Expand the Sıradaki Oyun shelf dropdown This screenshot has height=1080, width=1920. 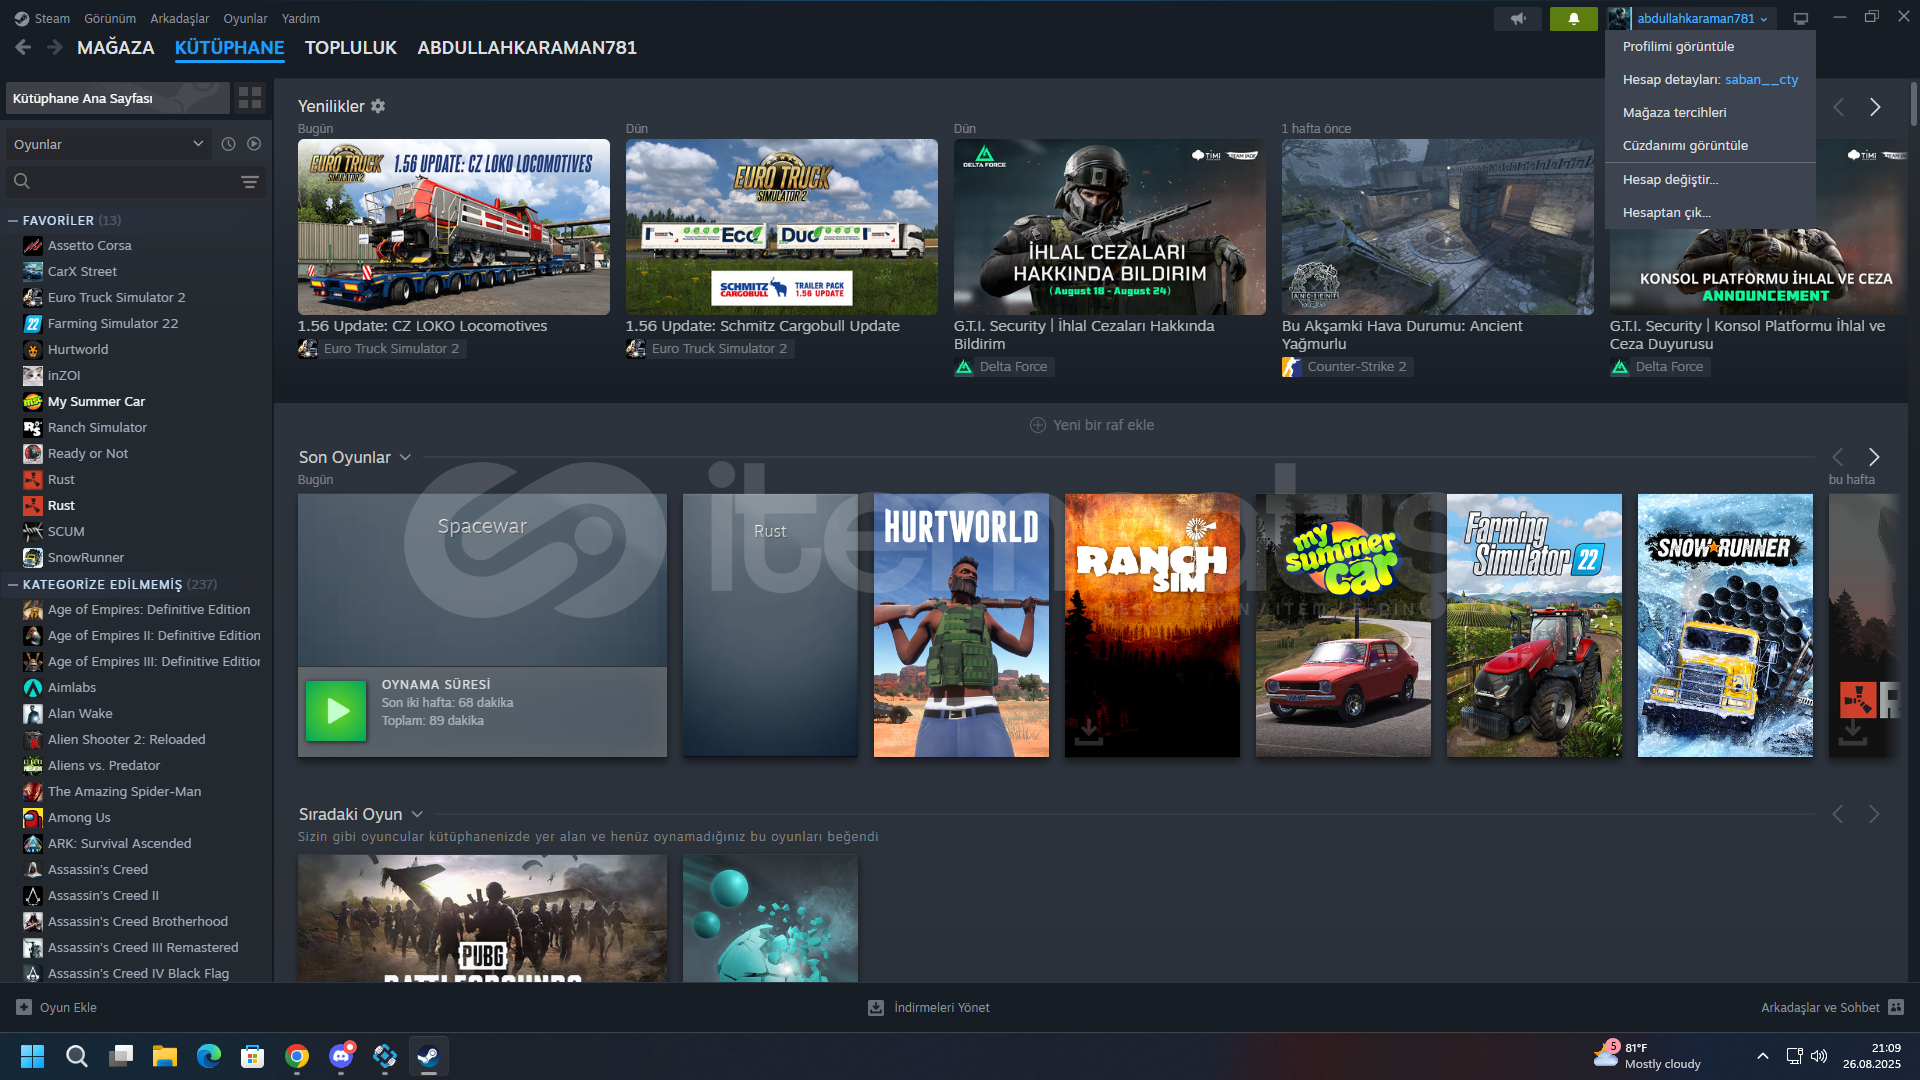coord(417,814)
